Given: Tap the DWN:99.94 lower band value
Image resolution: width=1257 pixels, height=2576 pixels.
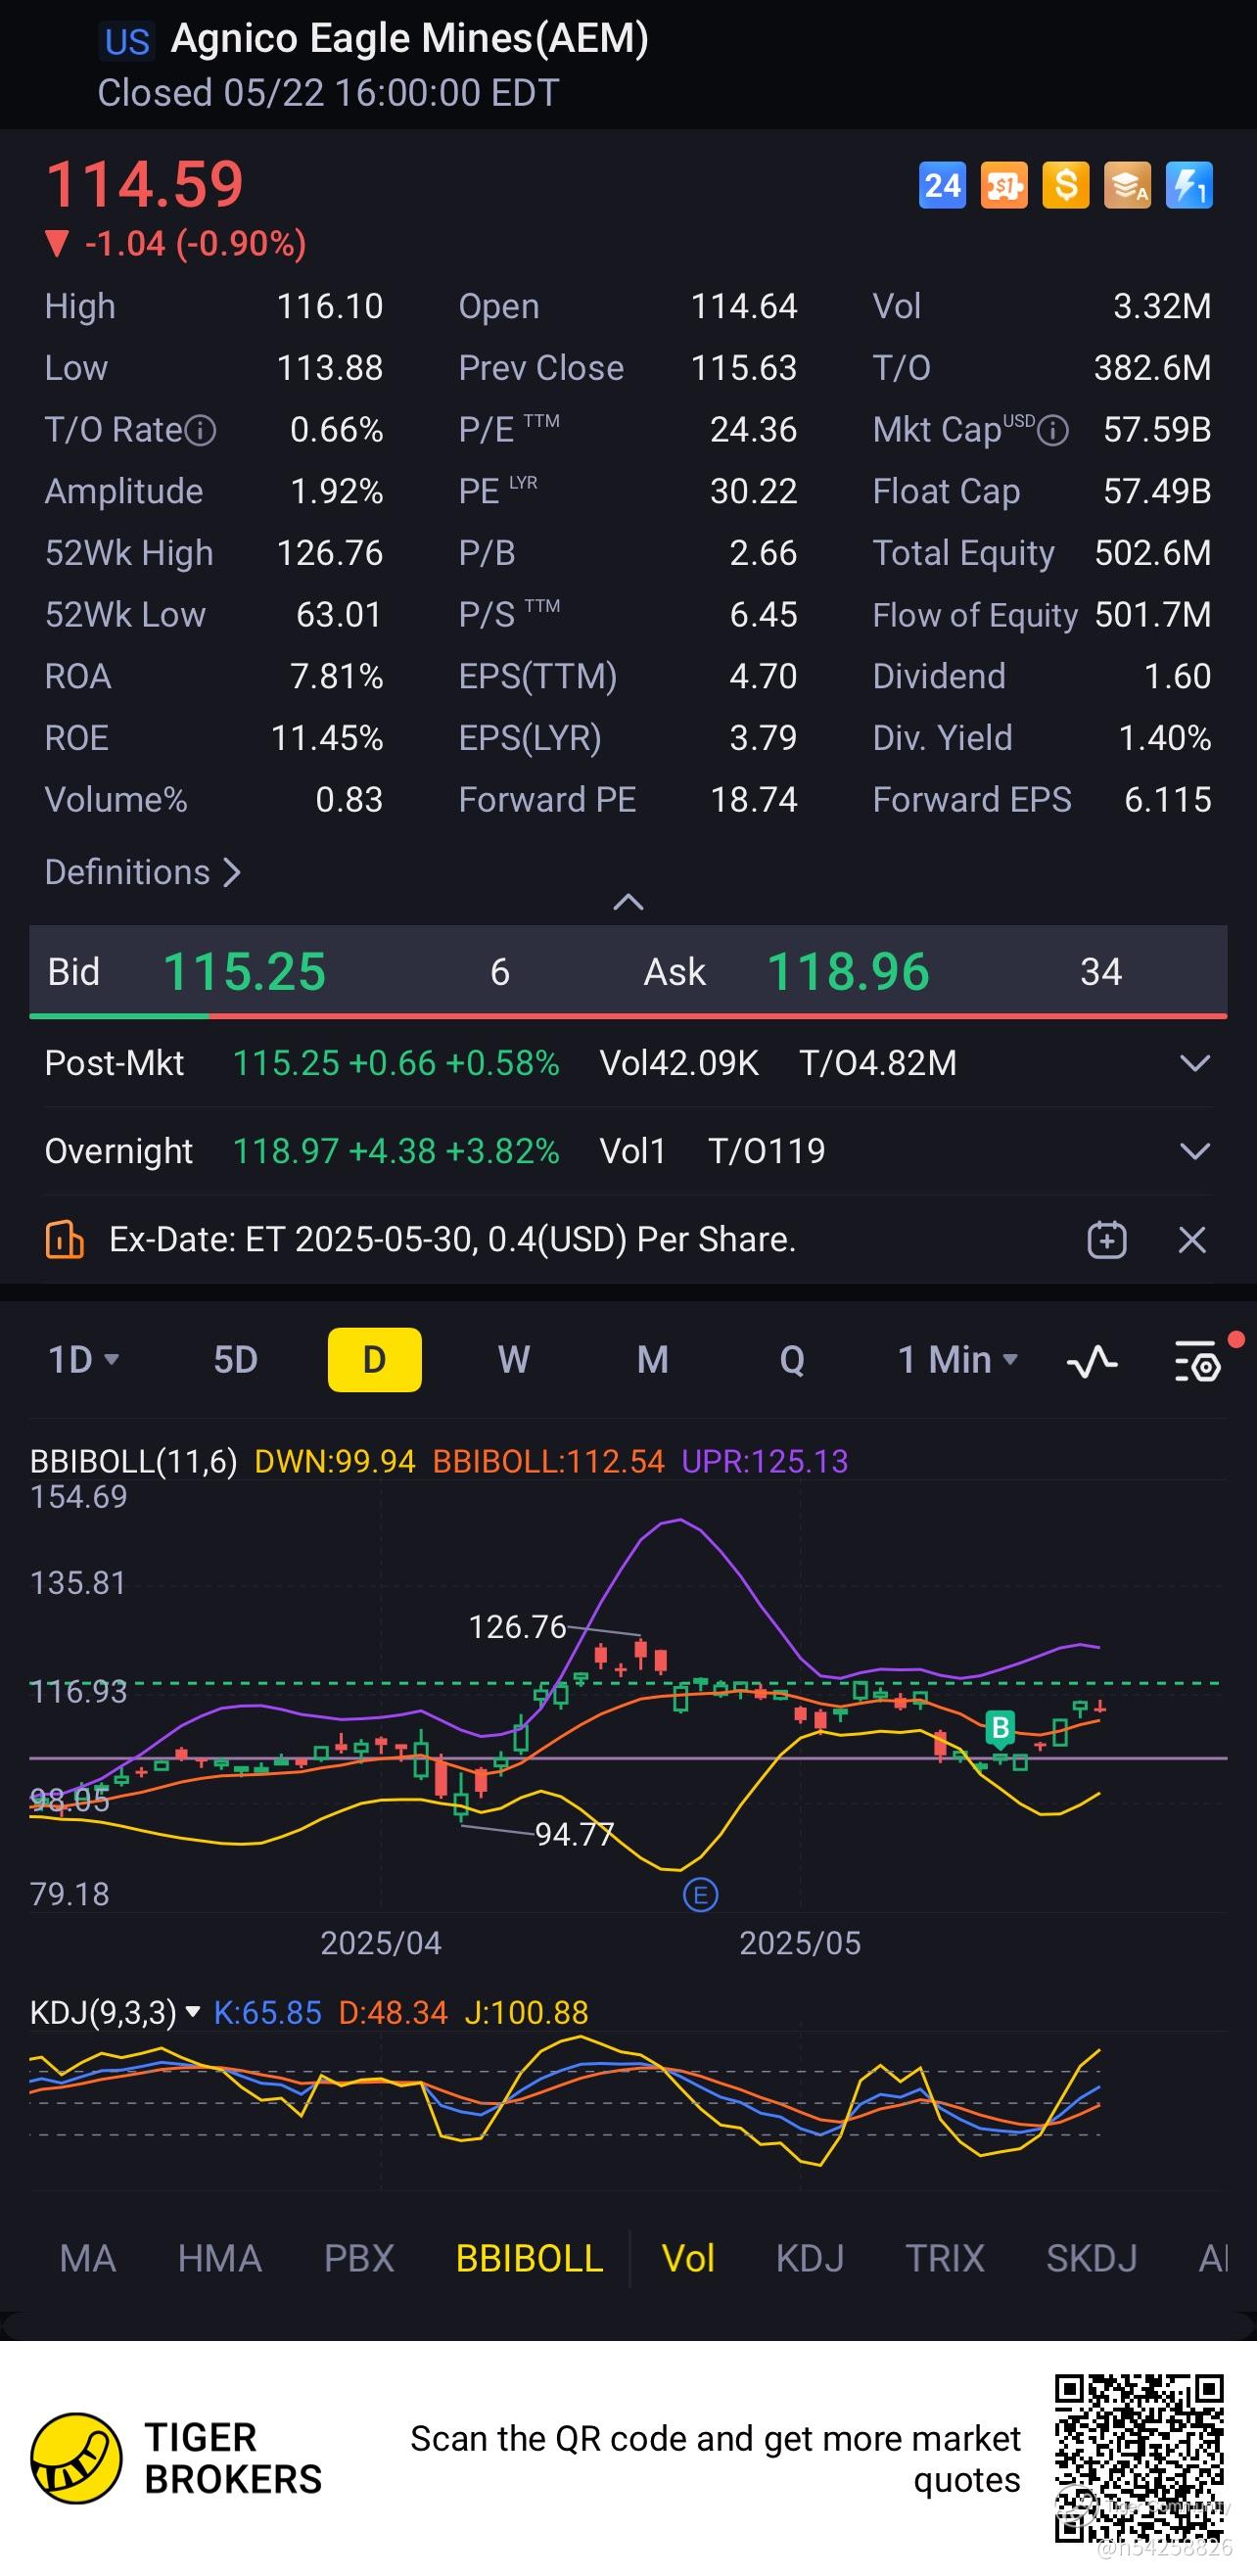Looking at the screenshot, I should [x=335, y=1462].
